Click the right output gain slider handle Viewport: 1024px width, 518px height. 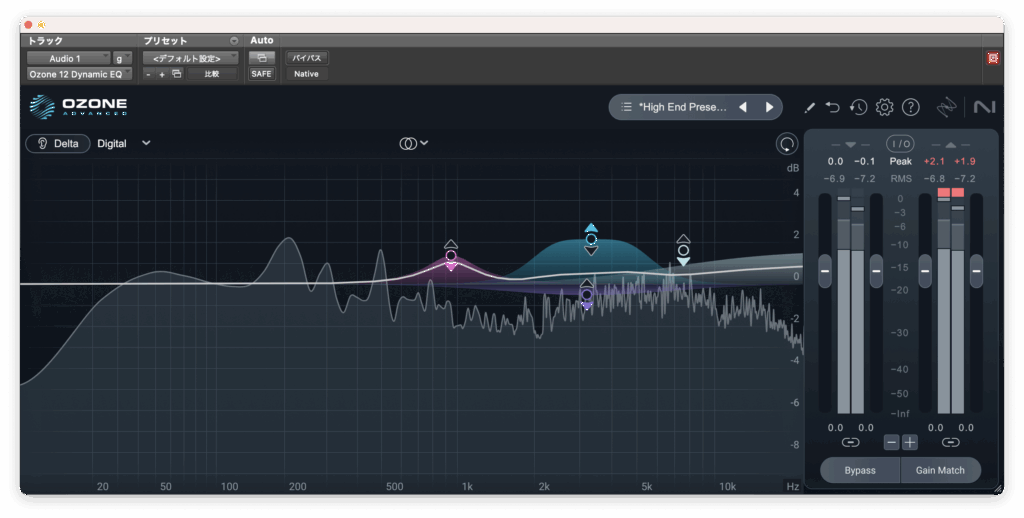[976, 270]
